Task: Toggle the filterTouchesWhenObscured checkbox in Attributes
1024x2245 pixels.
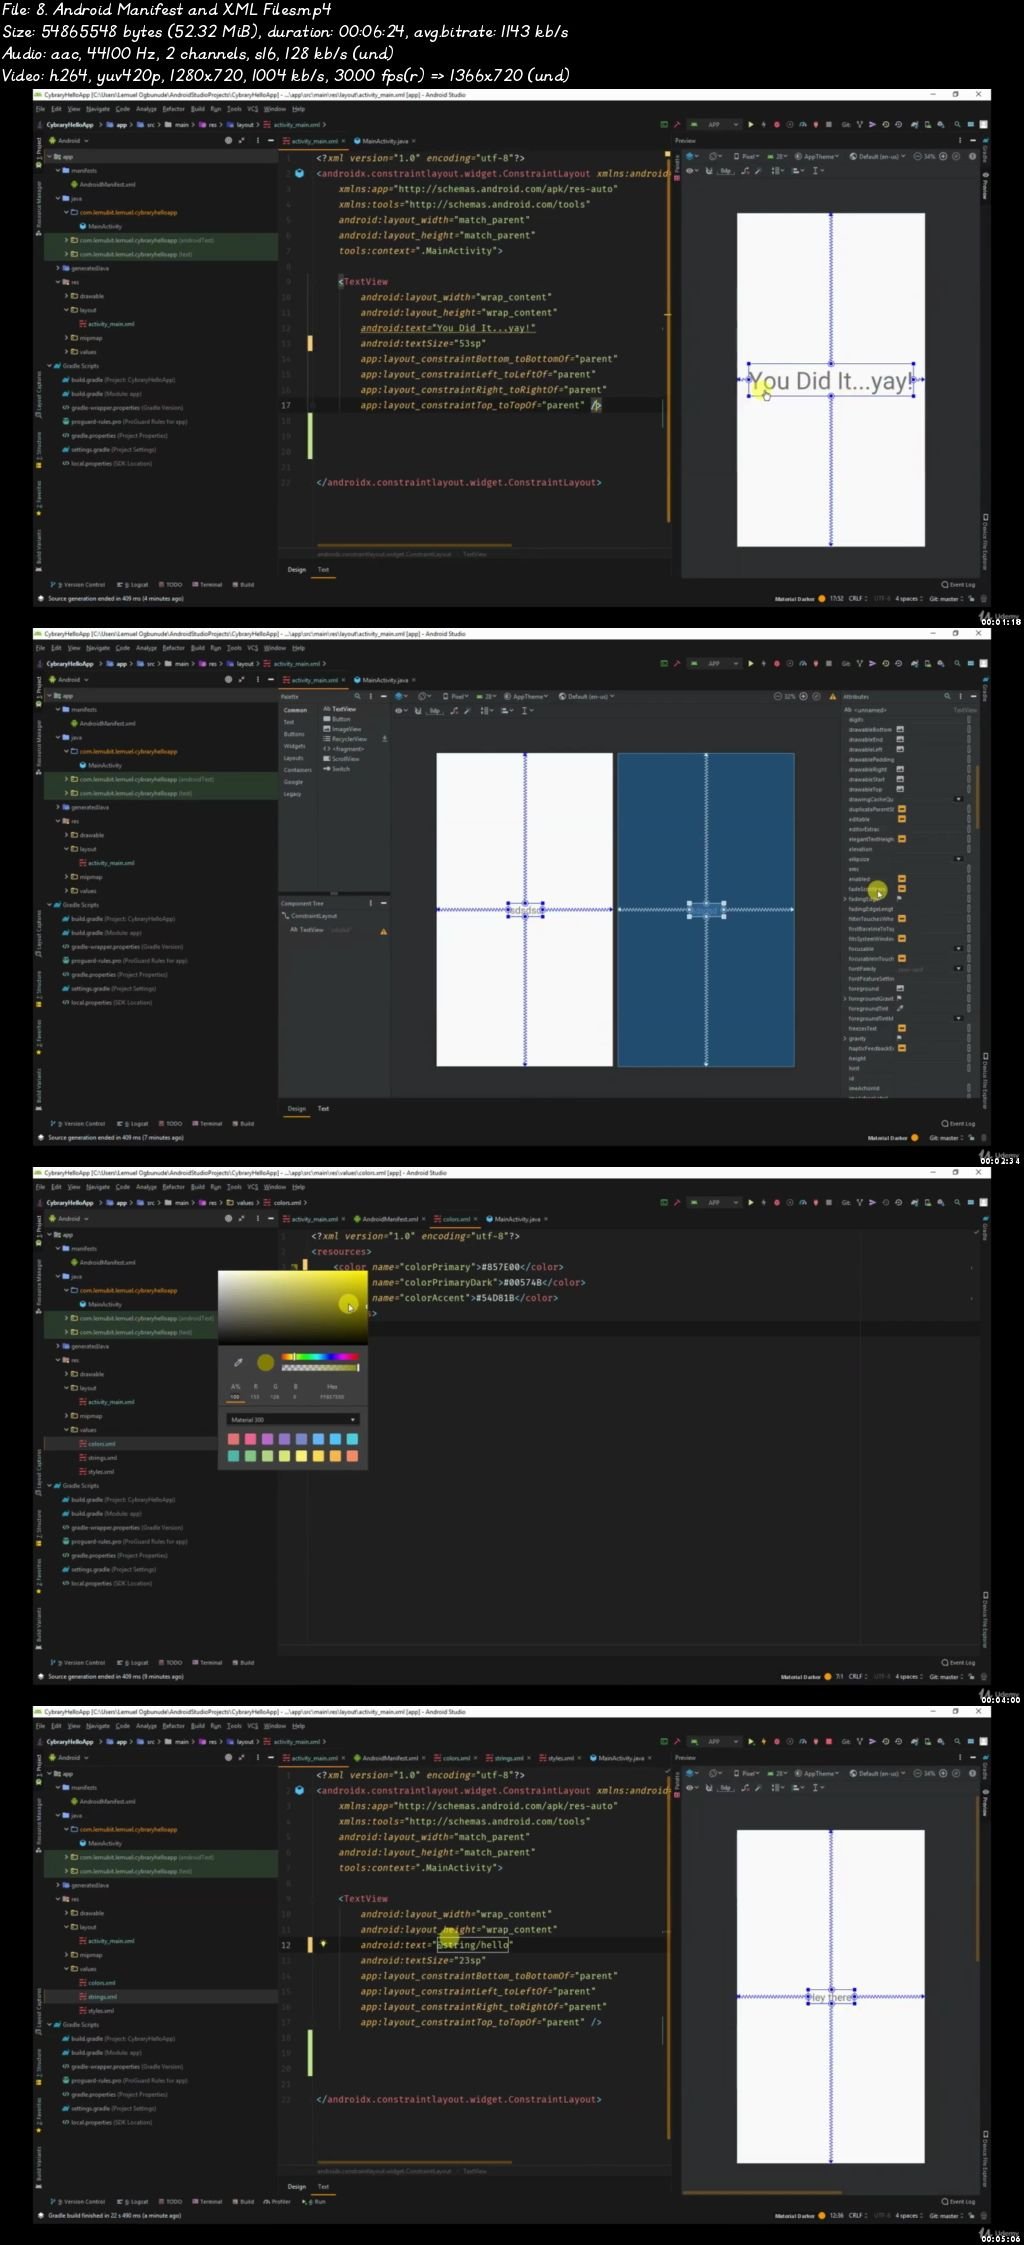Action: [902, 919]
